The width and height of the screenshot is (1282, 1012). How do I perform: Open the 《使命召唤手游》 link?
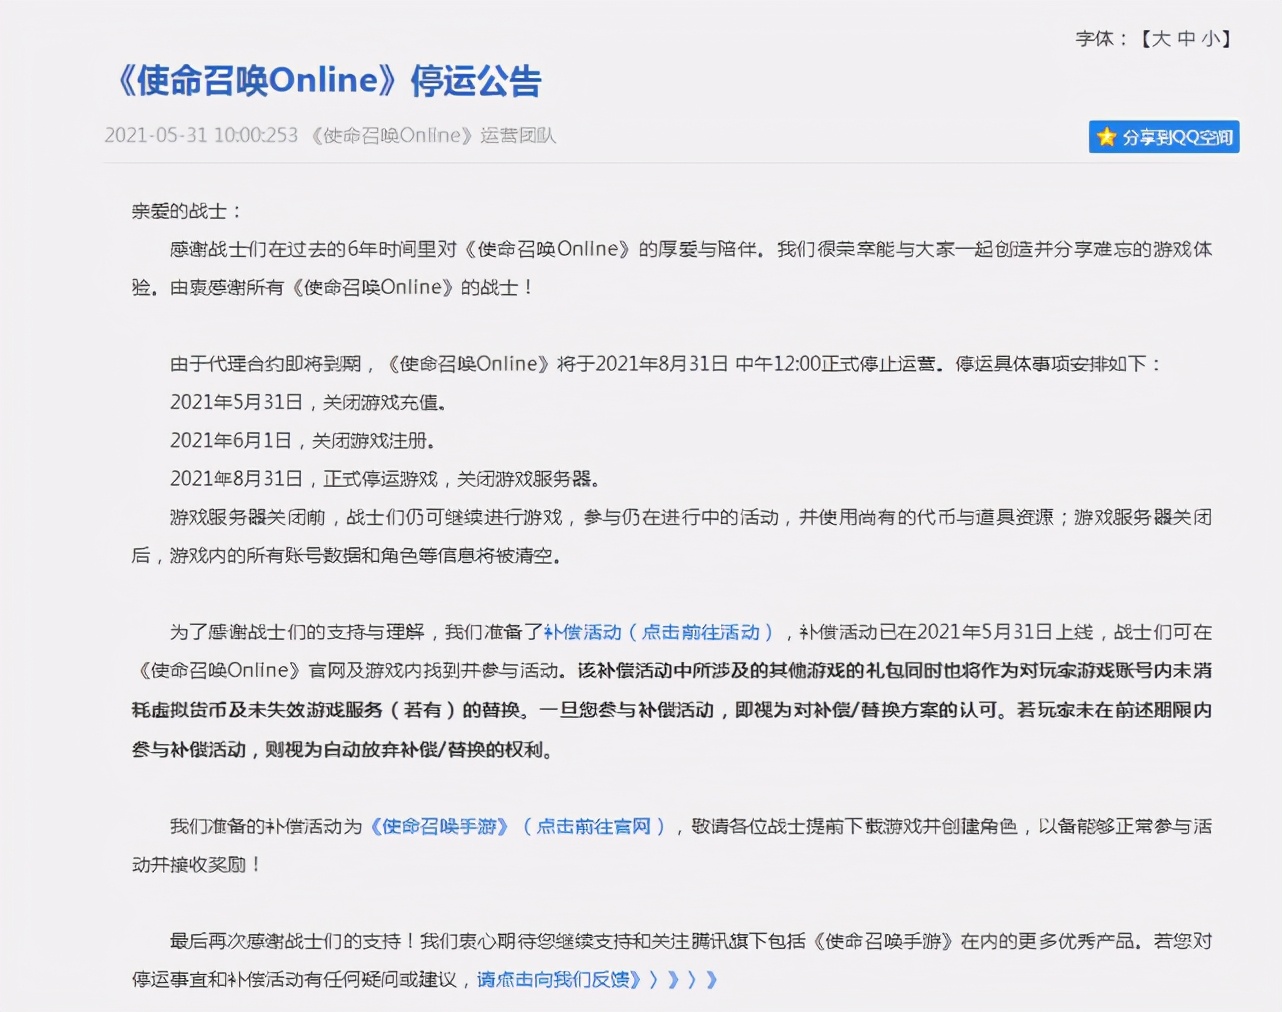[x=438, y=826]
